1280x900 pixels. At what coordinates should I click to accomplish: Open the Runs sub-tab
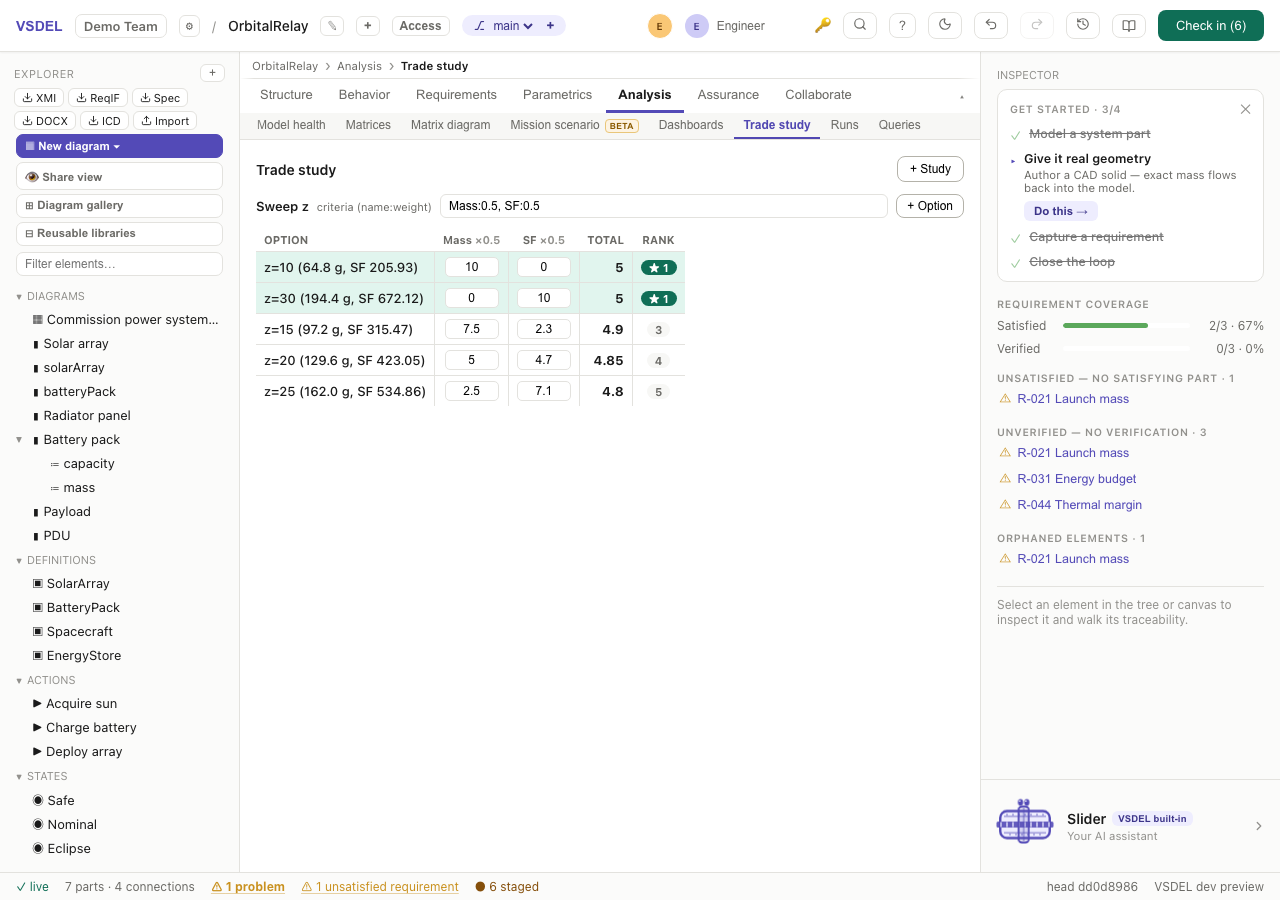coord(844,125)
